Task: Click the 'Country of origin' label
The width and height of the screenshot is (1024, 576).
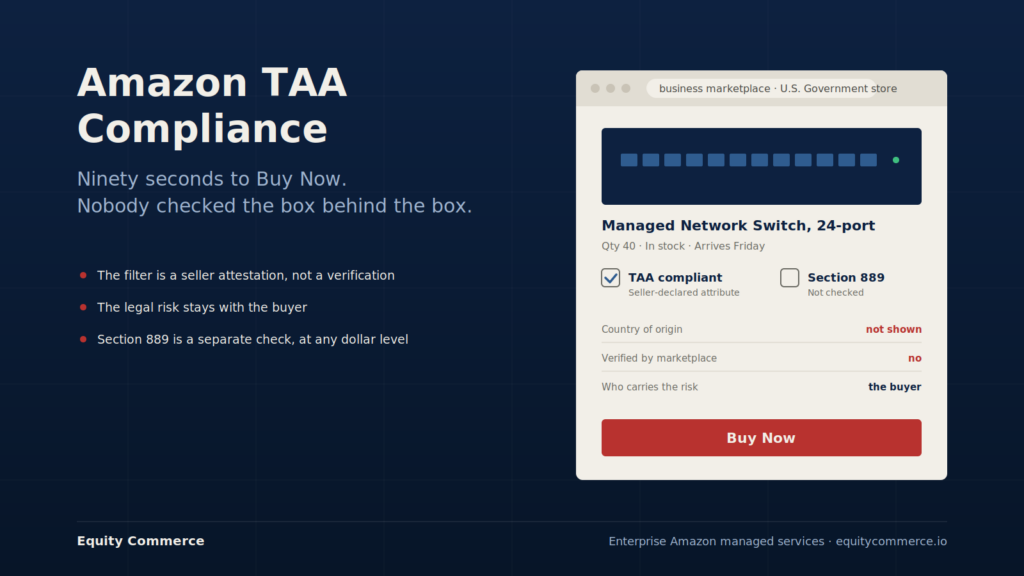Action: coord(642,329)
